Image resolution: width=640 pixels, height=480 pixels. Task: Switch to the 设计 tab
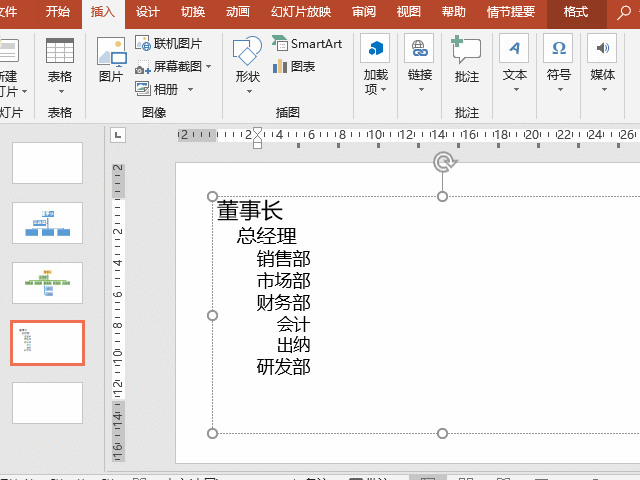coord(147,11)
